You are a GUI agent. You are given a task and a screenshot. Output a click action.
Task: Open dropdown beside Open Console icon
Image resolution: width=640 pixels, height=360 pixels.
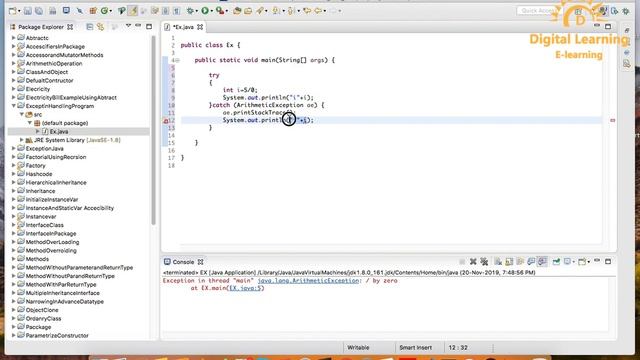588,262
